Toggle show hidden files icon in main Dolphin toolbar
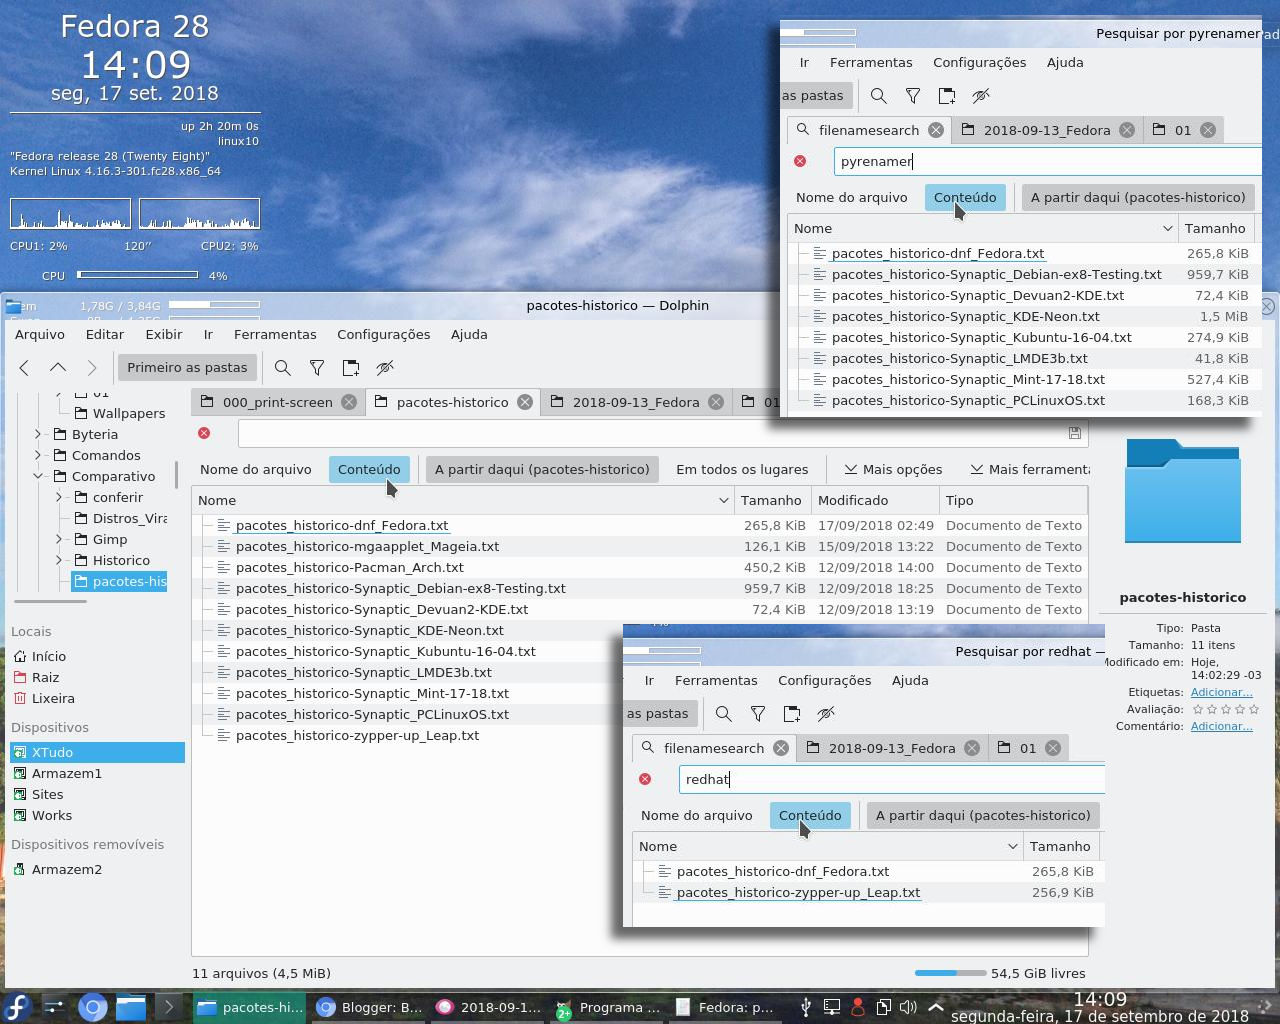This screenshot has width=1280, height=1024. pos(385,368)
